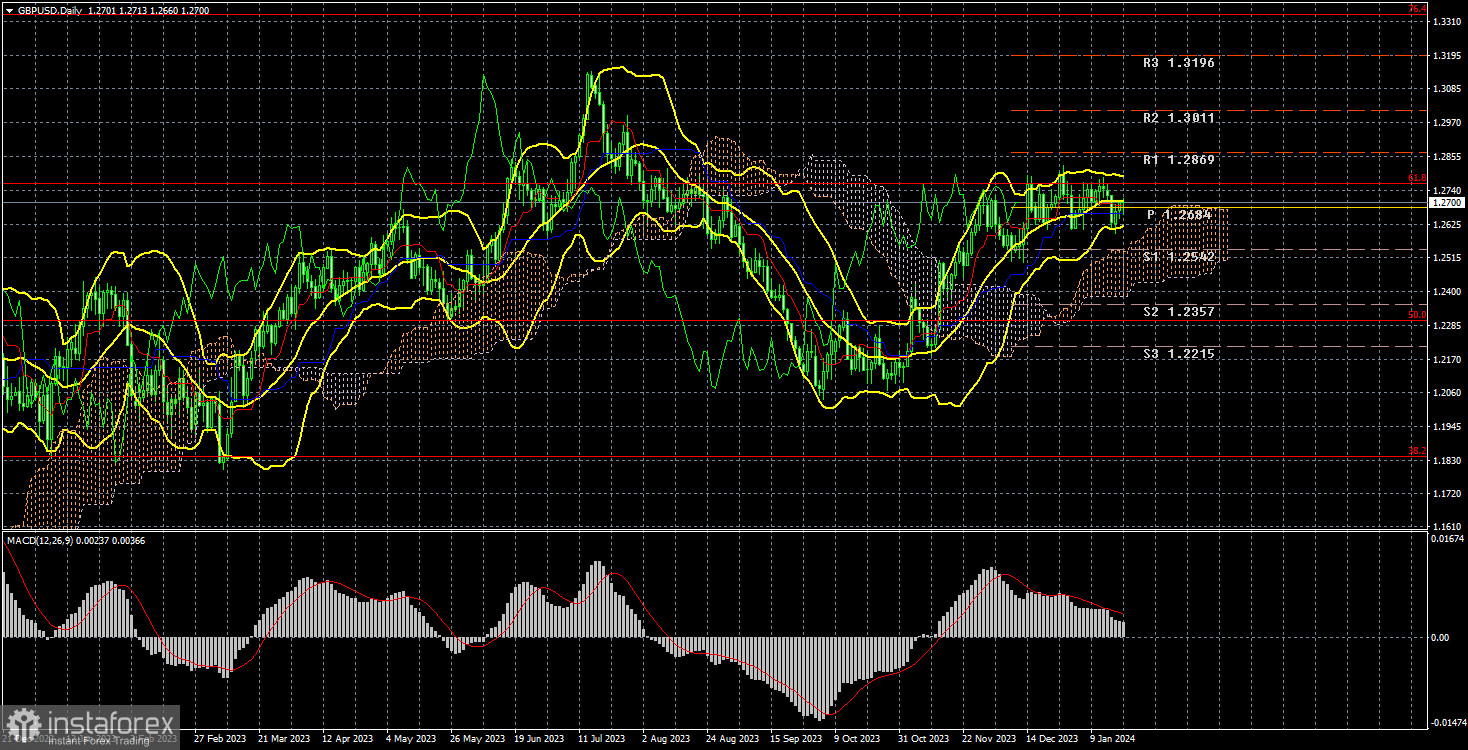The width and height of the screenshot is (1468, 750).
Task: Click the 1.2625 price axis value
Action: tap(1447, 224)
